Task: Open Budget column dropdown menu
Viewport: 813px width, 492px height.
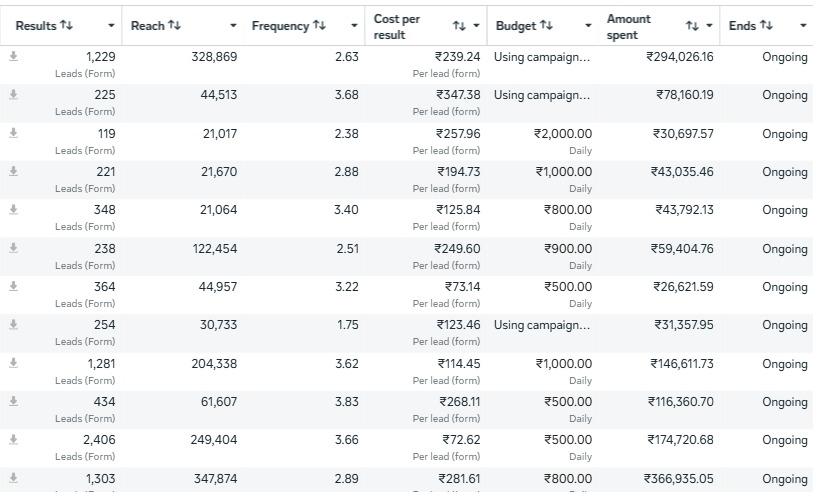Action: 588,25
